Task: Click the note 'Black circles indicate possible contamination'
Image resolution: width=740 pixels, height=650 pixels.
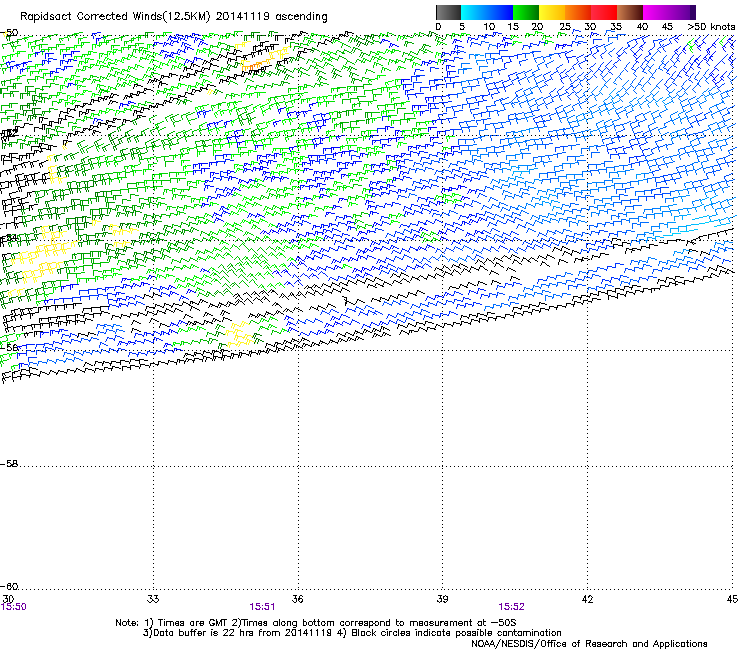Action: tap(456, 633)
